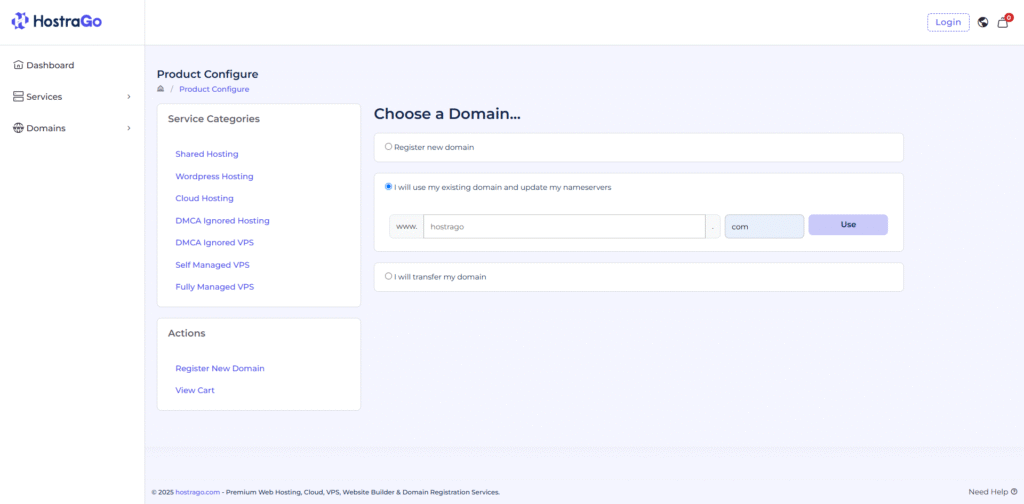Focus the hostrago domain name field
The width and height of the screenshot is (1024, 504).
pos(564,227)
